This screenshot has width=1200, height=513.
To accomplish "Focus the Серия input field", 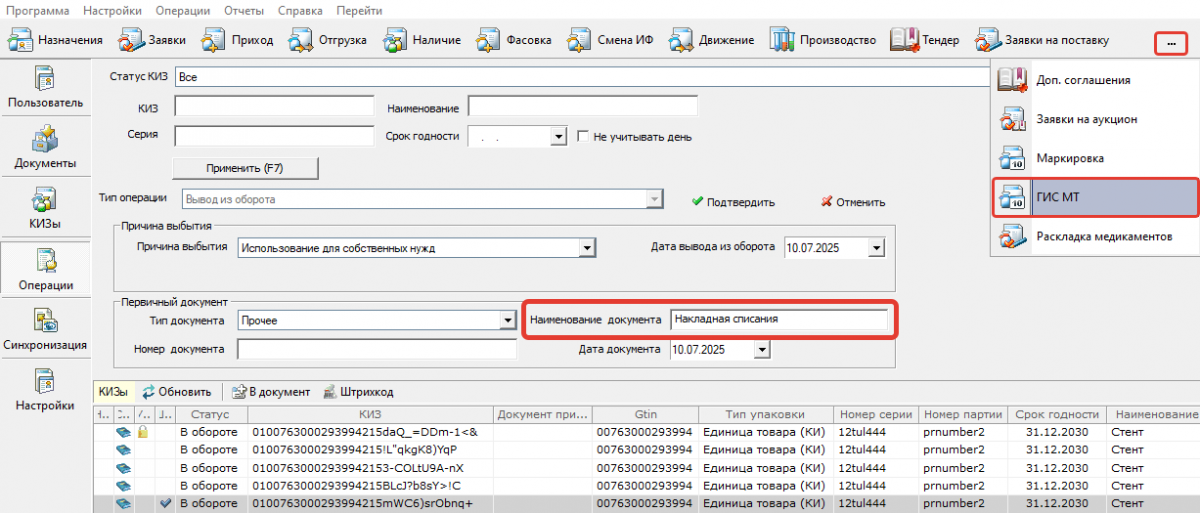I will coord(274,136).
